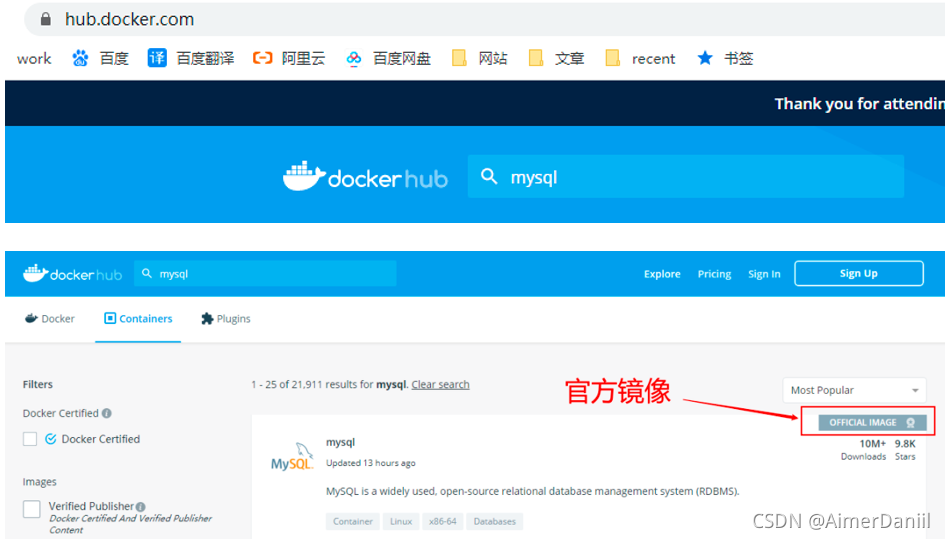Click the MySQL description sentence

533,491
